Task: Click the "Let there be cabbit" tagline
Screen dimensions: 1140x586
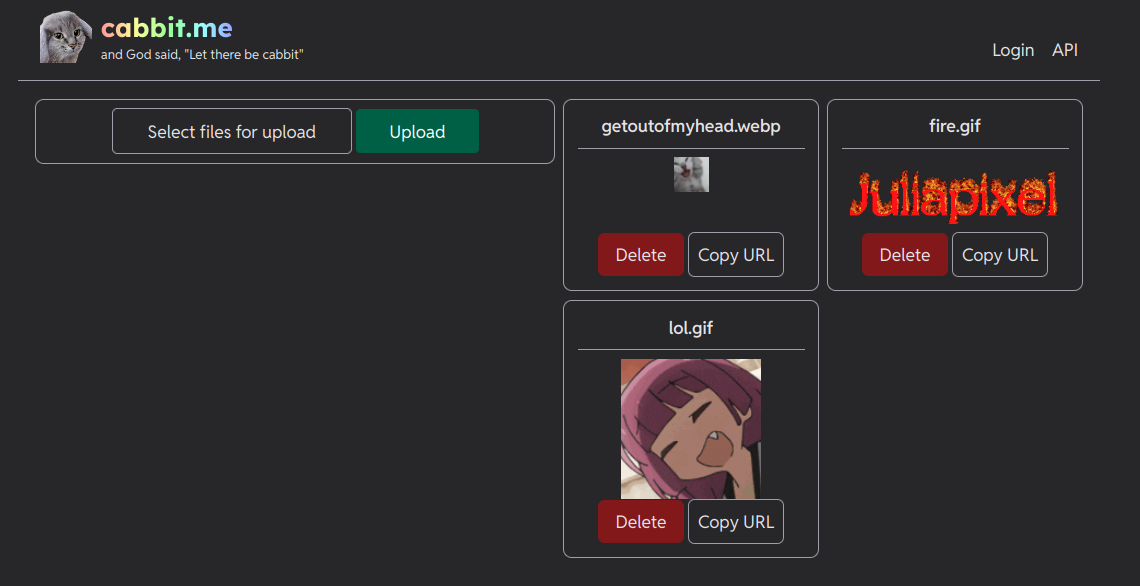Action: tap(202, 55)
